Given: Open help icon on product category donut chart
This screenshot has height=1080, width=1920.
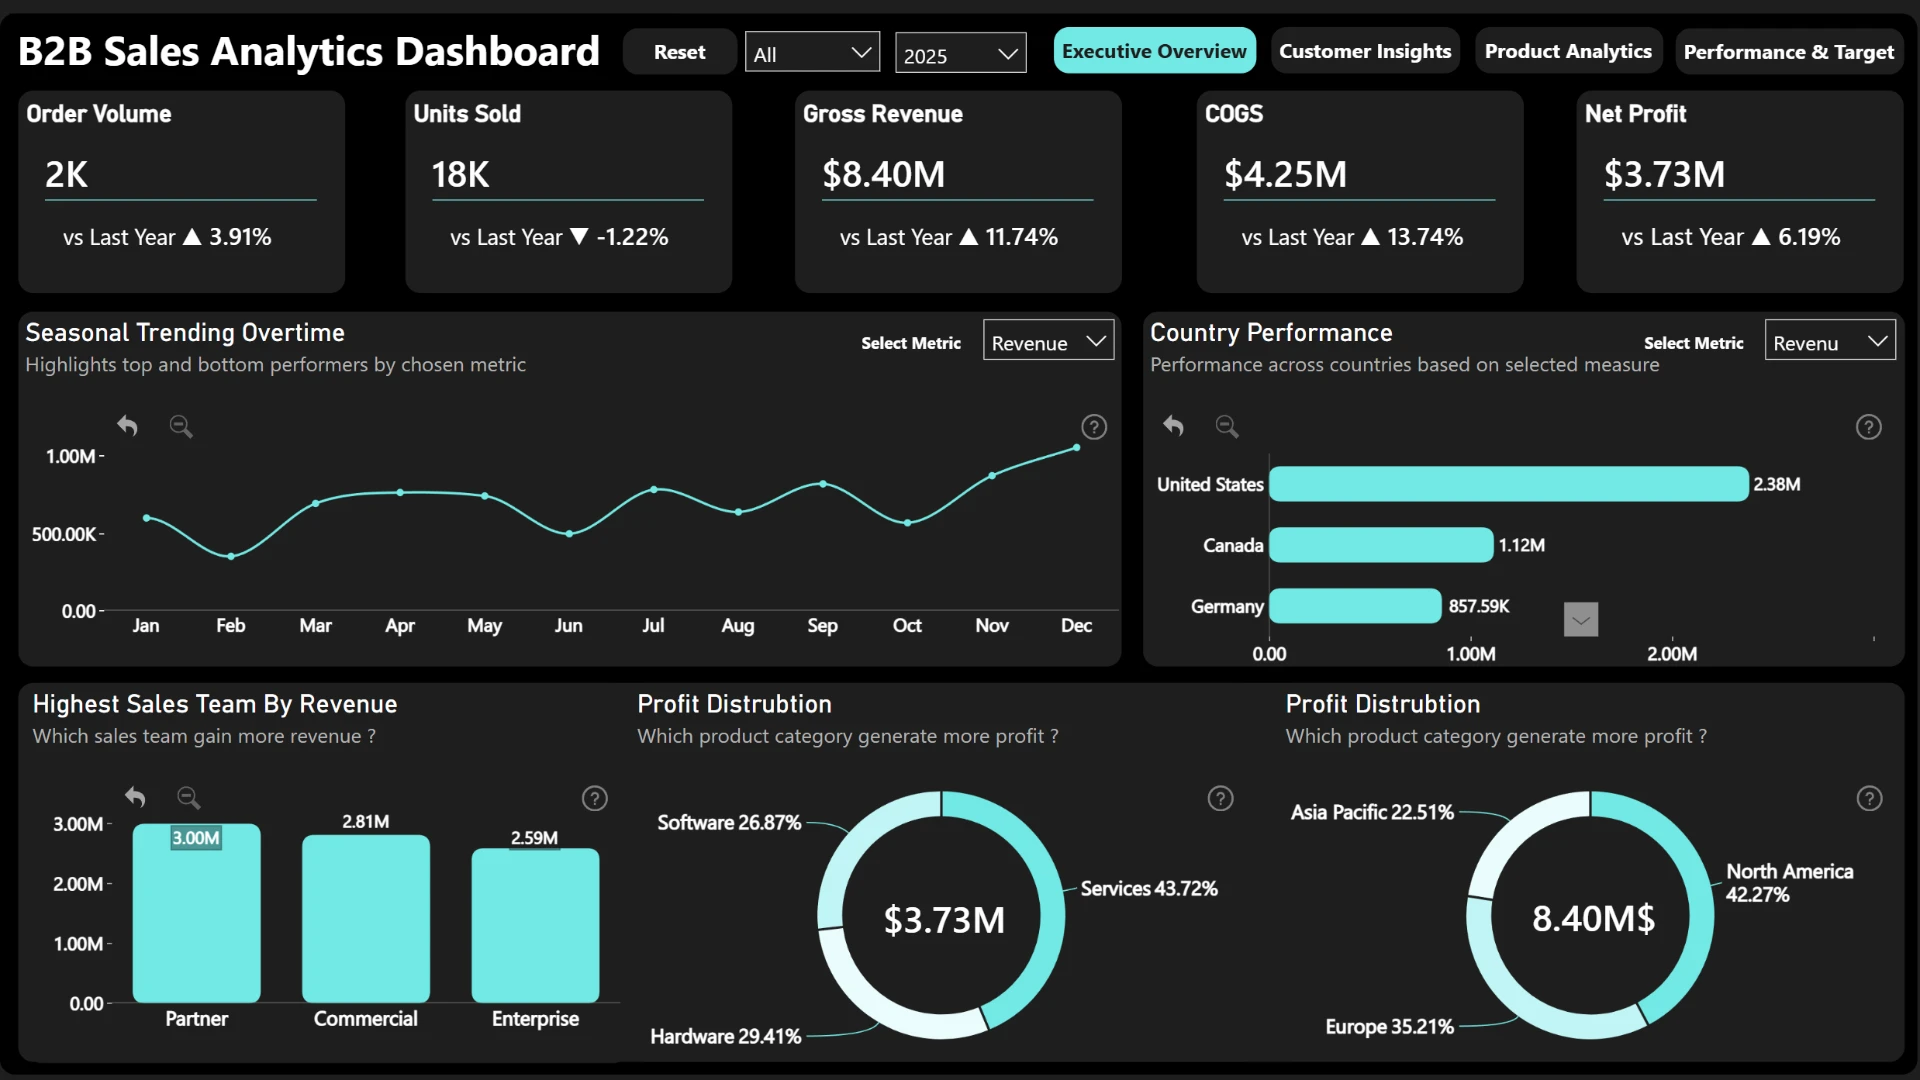Looking at the screenshot, I should (1220, 798).
